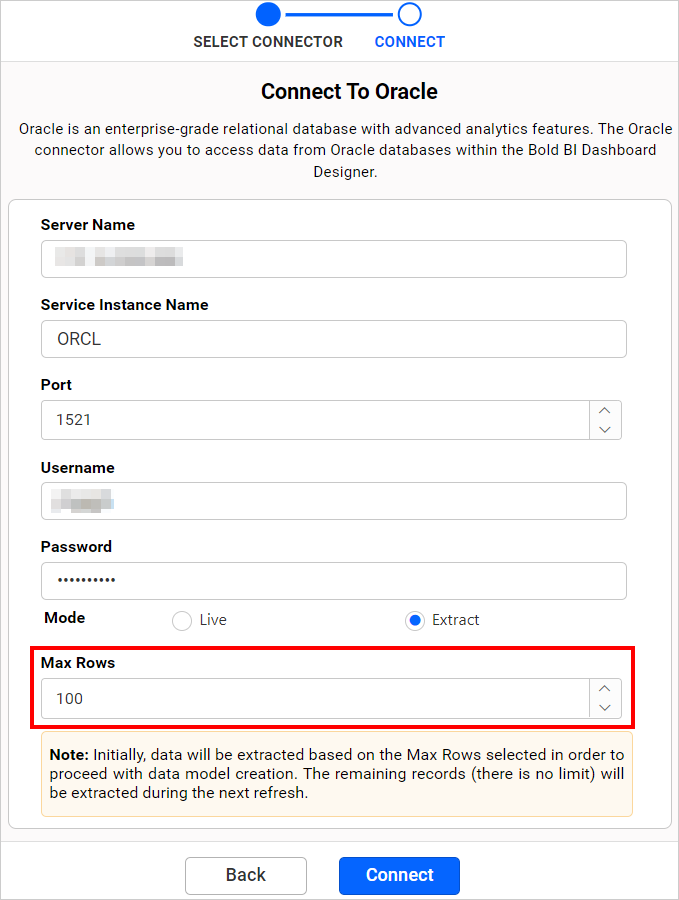Click the blue Connect button
The height and width of the screenshot is (900, 679).
(399, 875)
